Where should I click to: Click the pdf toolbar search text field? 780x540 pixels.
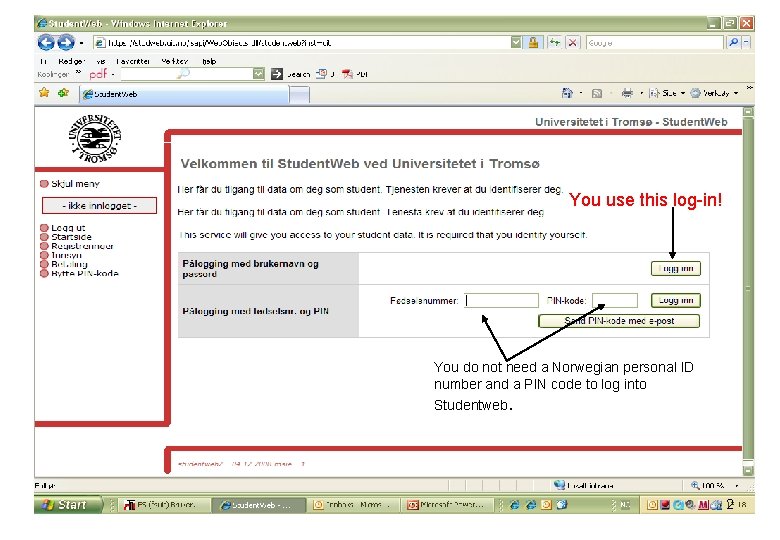(x=187, y=74)
